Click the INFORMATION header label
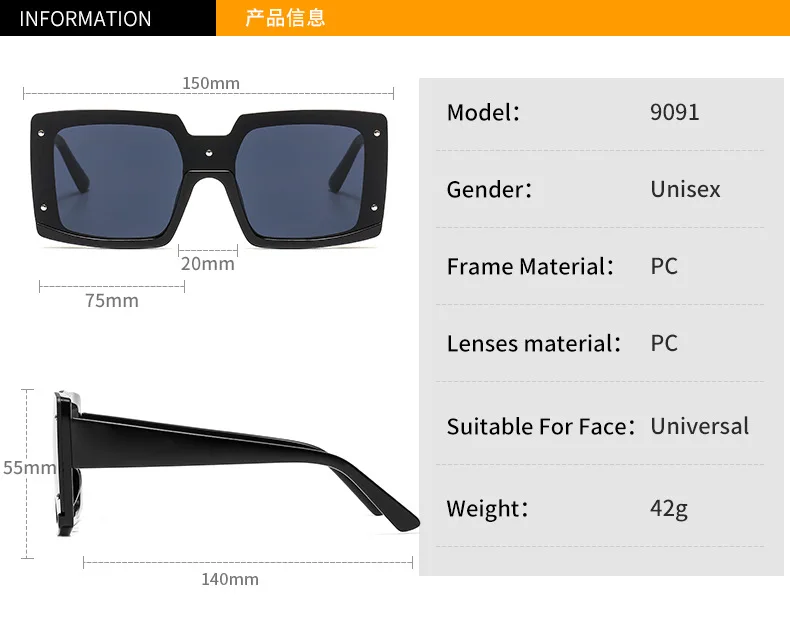The image size is (790, 641). click(85, 19)
